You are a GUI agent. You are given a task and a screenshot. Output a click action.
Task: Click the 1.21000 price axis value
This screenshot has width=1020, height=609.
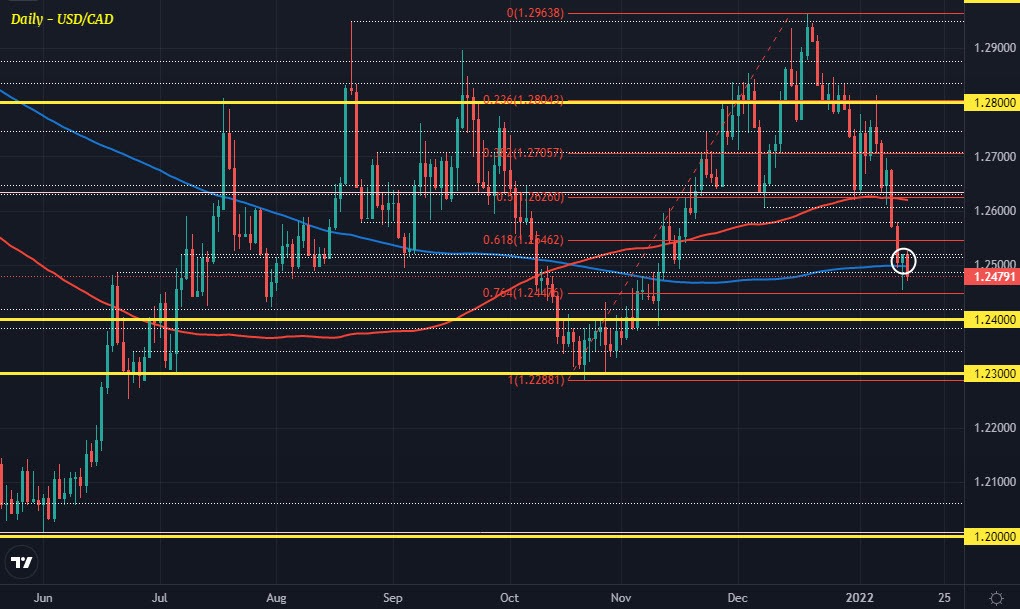pos(995,481)
